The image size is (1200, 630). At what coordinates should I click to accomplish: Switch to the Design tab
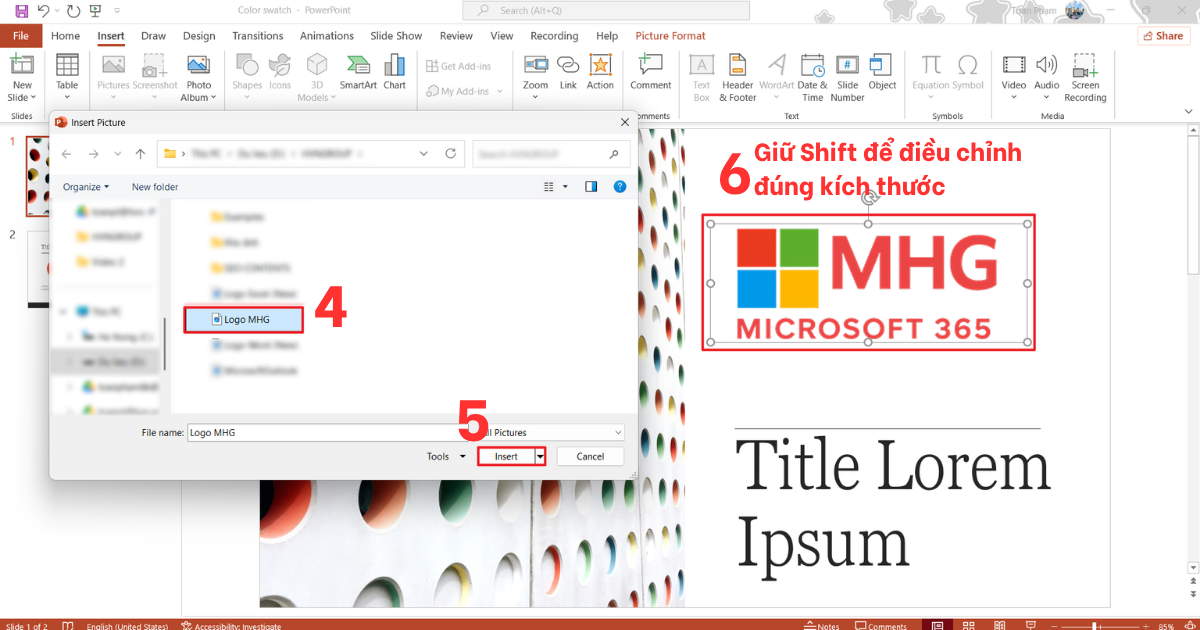199,36
